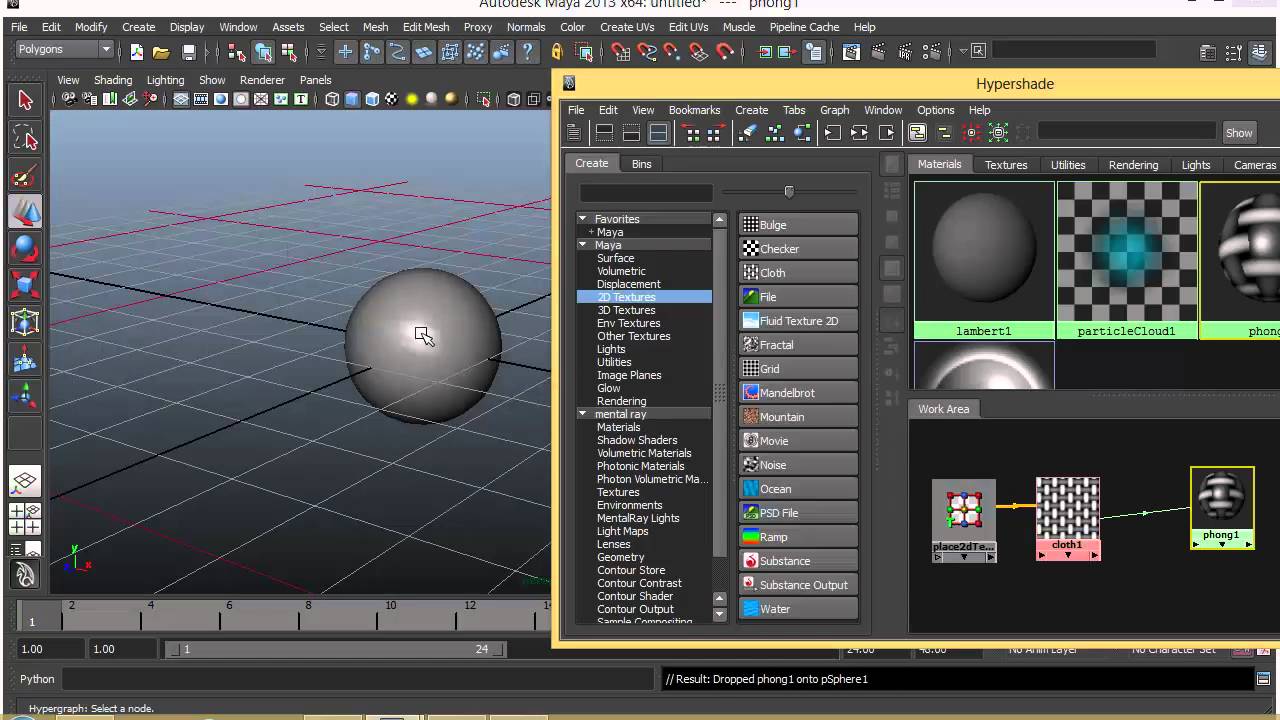Open Hypershade Bookmarks menu
The width and height of the screenshot is (1280, 720).
694,110
